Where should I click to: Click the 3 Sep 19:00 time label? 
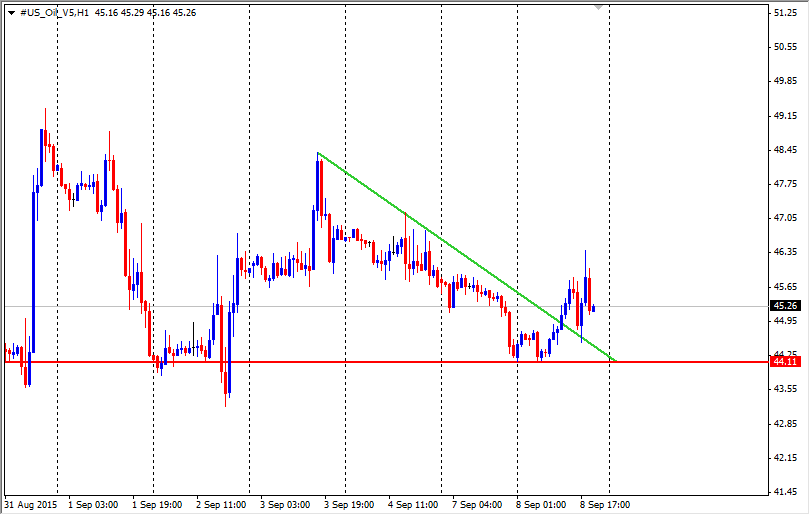pyautogui.click(x=349, y=505)
